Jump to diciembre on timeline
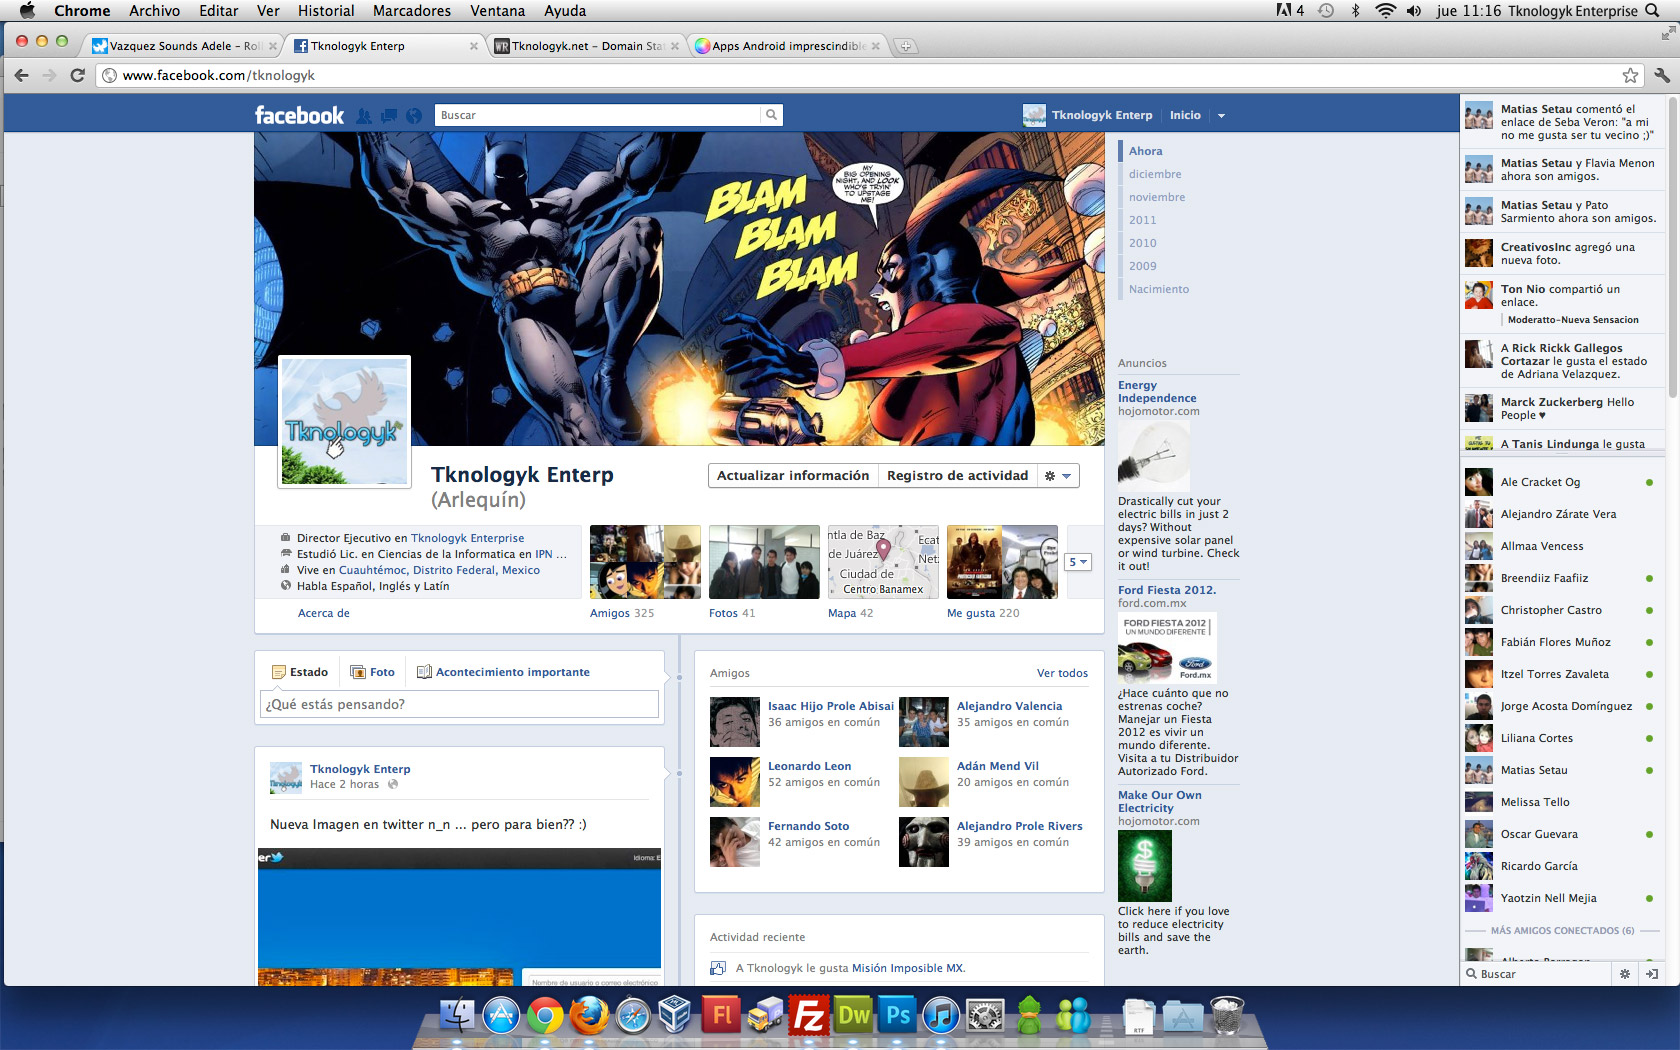Screen dimensions: 1680x1050 pos(1155,174)
